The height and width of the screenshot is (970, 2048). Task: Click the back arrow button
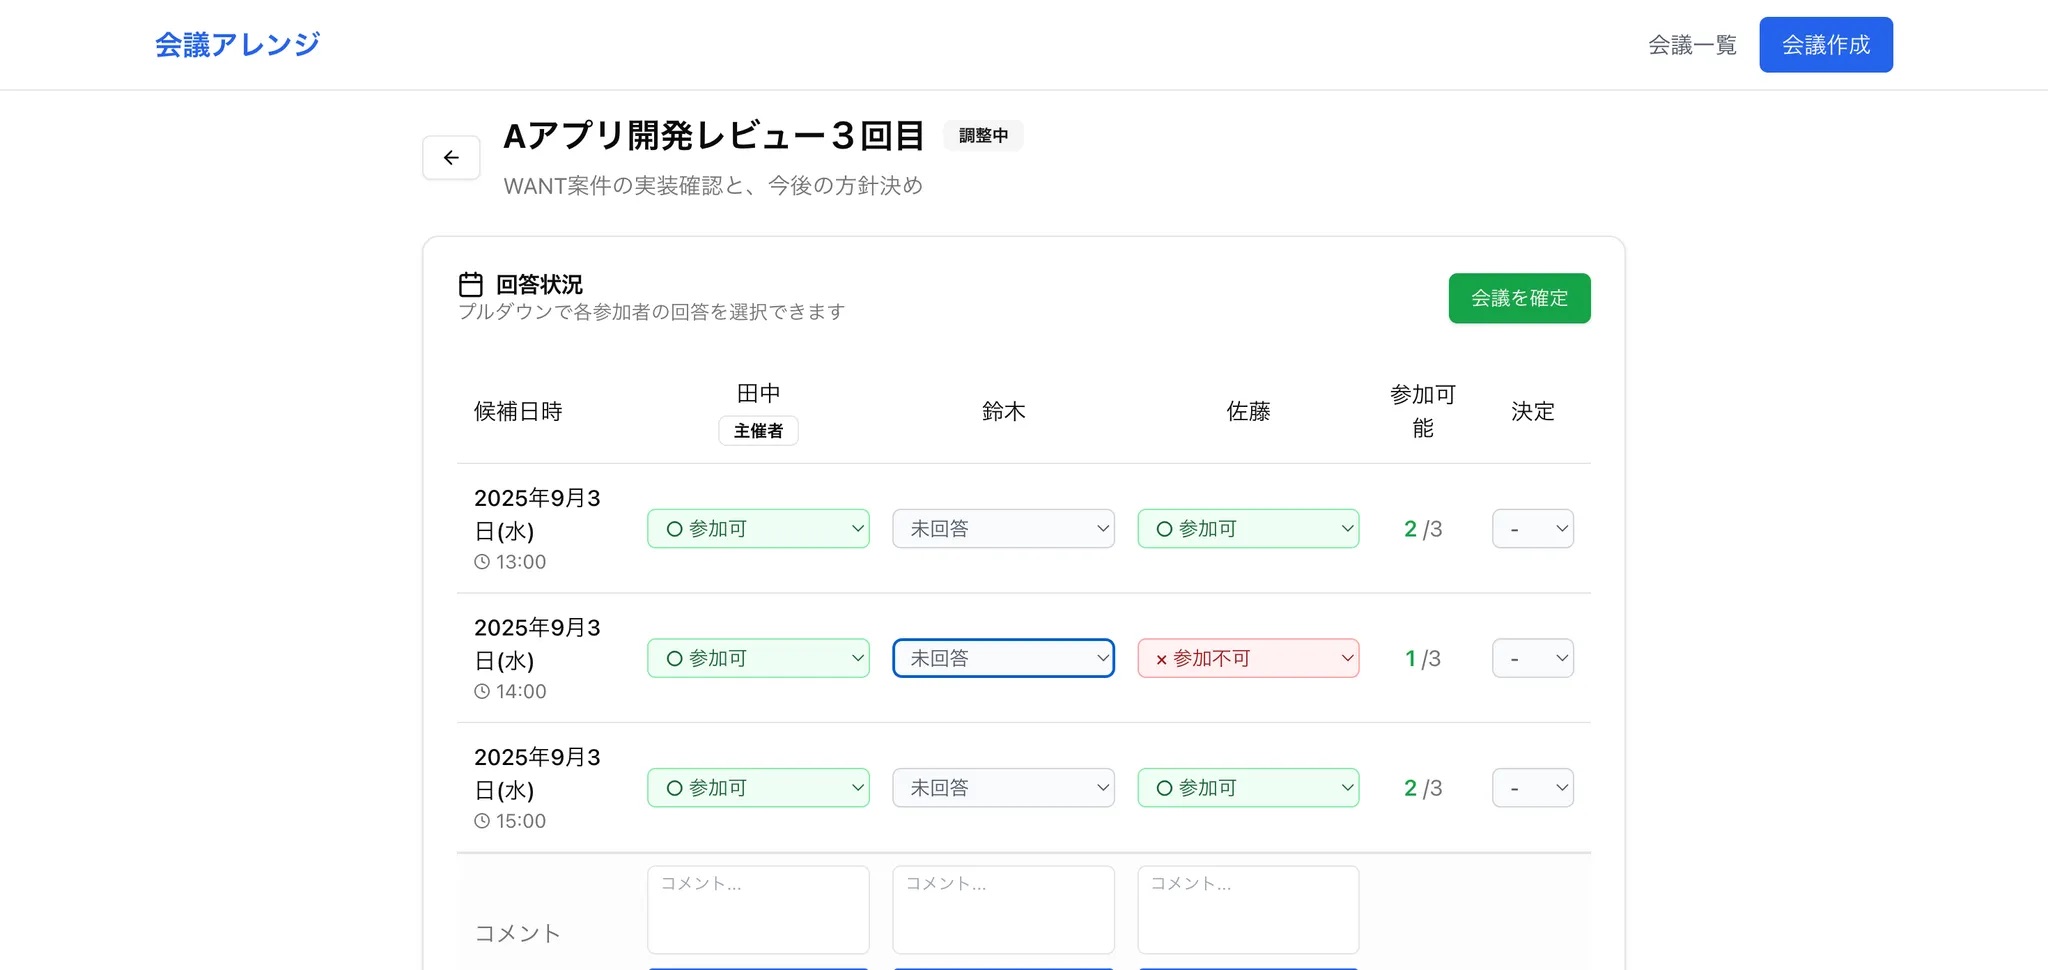pyautogui.click(x=451, y=158)
